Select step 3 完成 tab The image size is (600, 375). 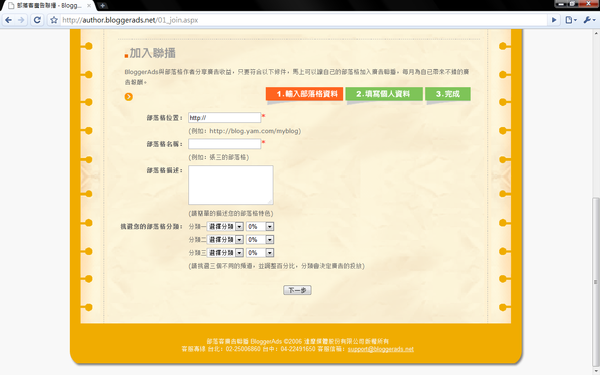448,94
